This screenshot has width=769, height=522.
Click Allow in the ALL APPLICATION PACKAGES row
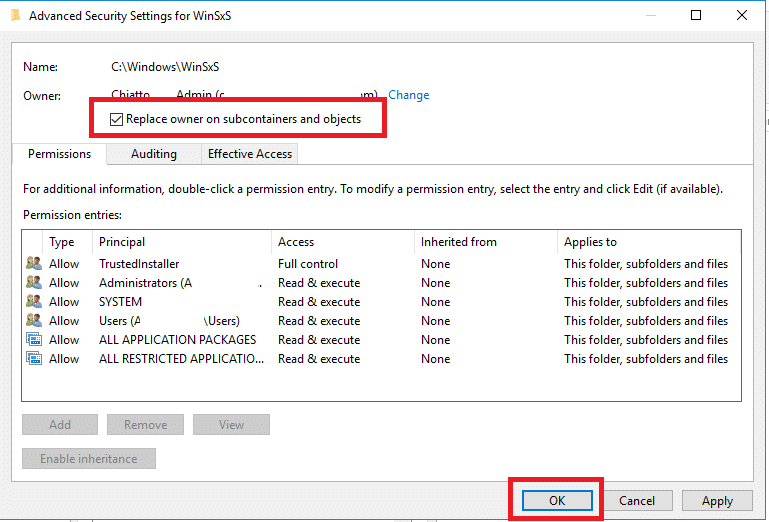[64, 339]
